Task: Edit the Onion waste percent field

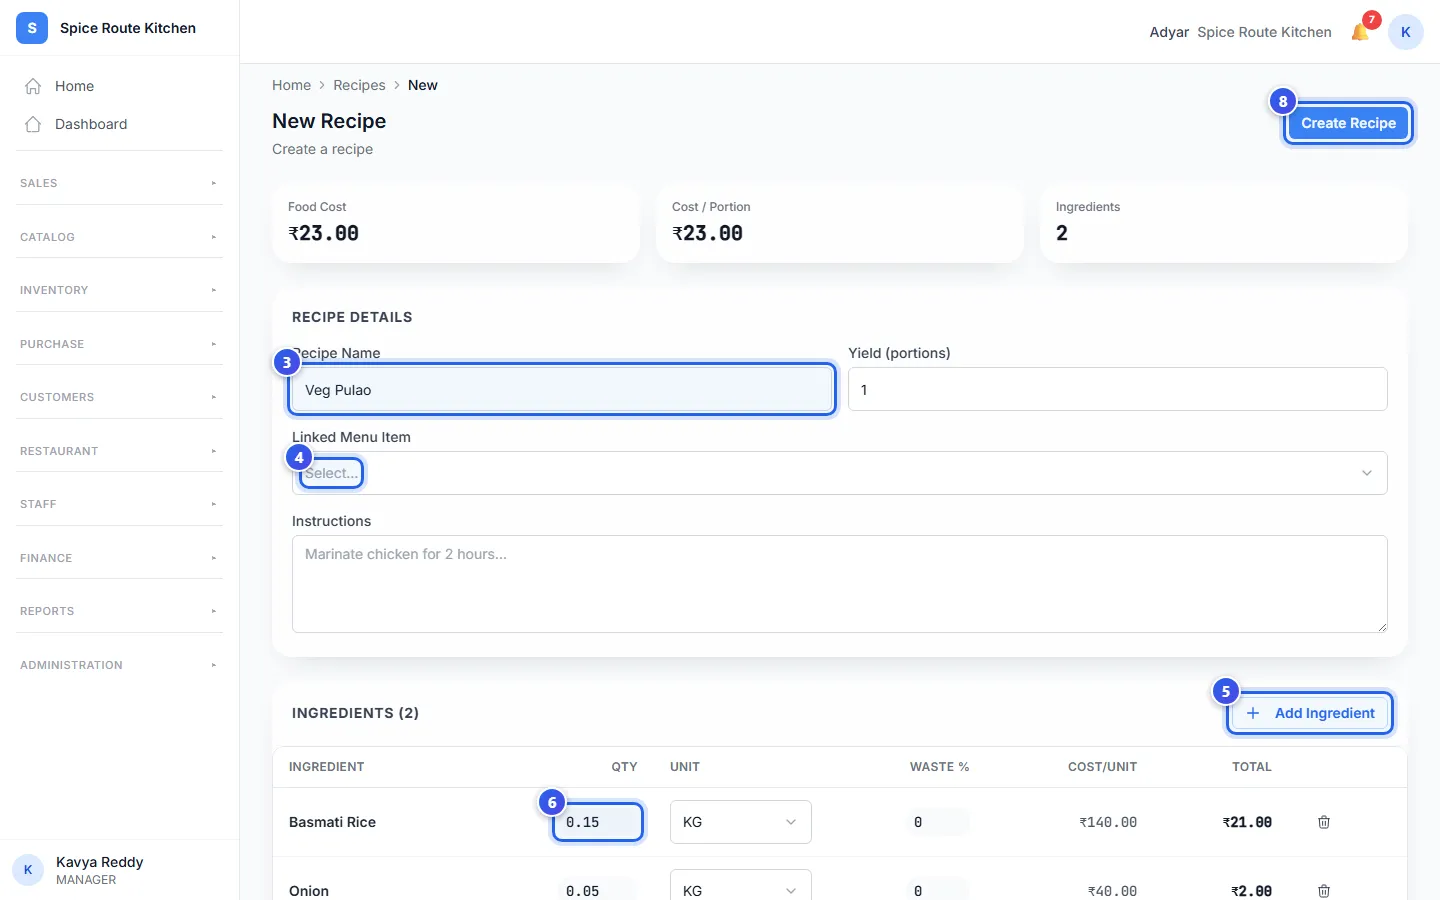Action: 940,889
